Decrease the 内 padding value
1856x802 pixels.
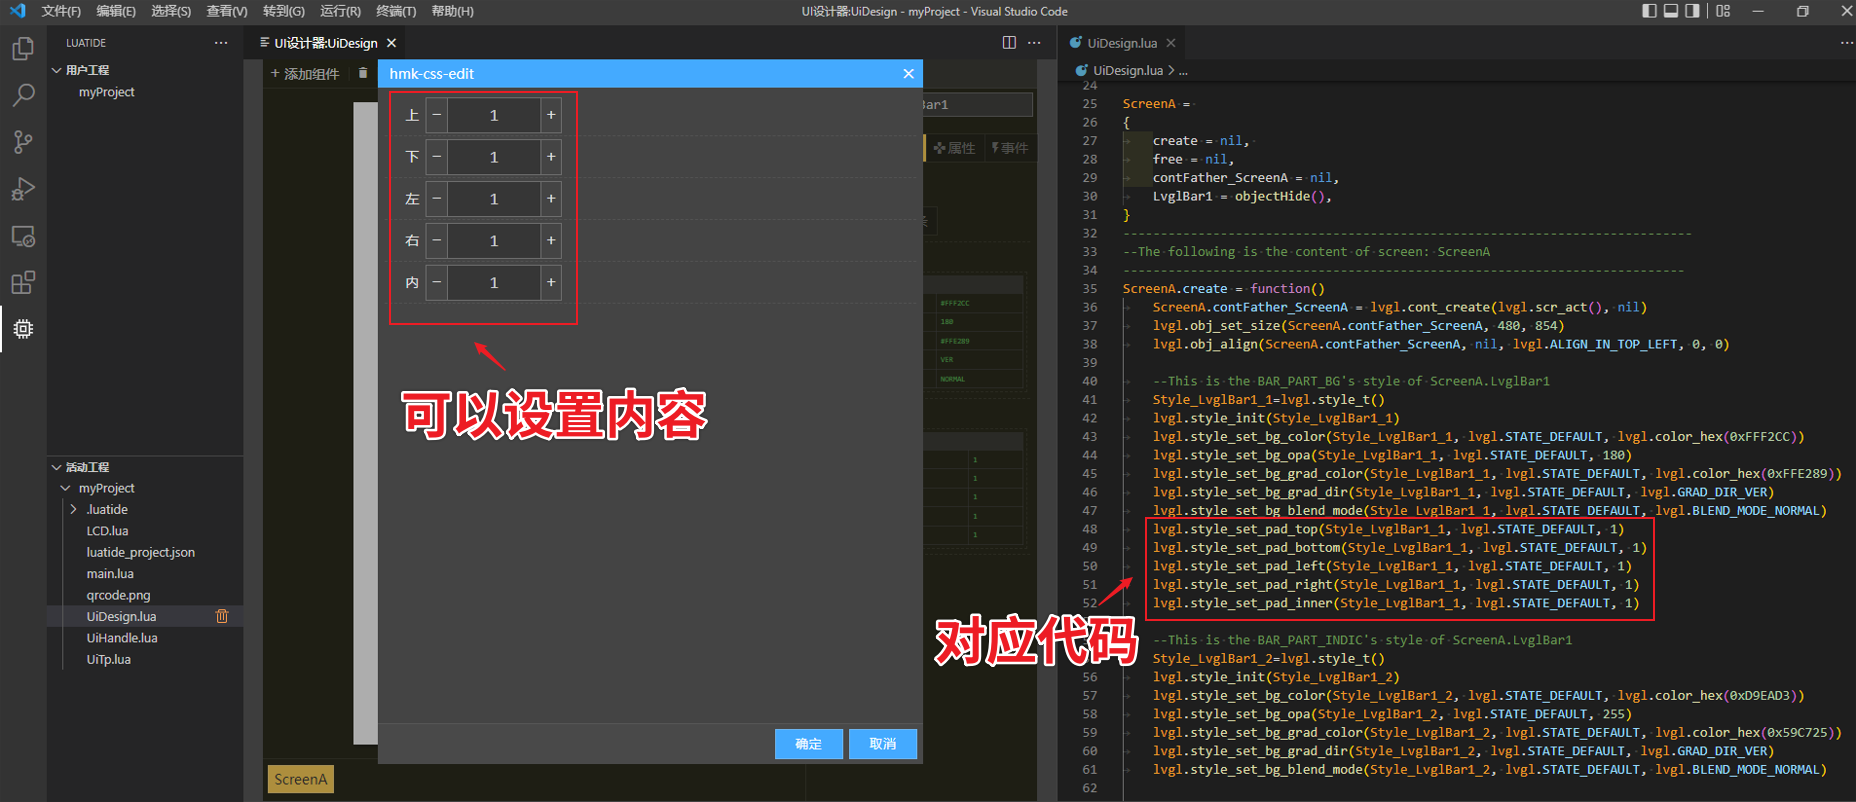(x=437, y=283)
